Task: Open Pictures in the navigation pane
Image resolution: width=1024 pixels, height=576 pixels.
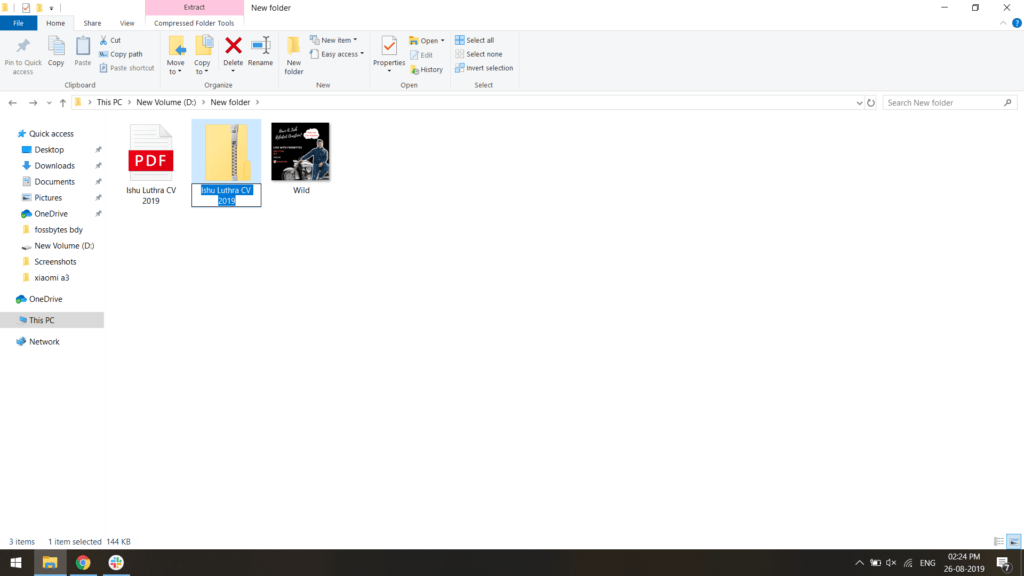Action: [48, 198]
